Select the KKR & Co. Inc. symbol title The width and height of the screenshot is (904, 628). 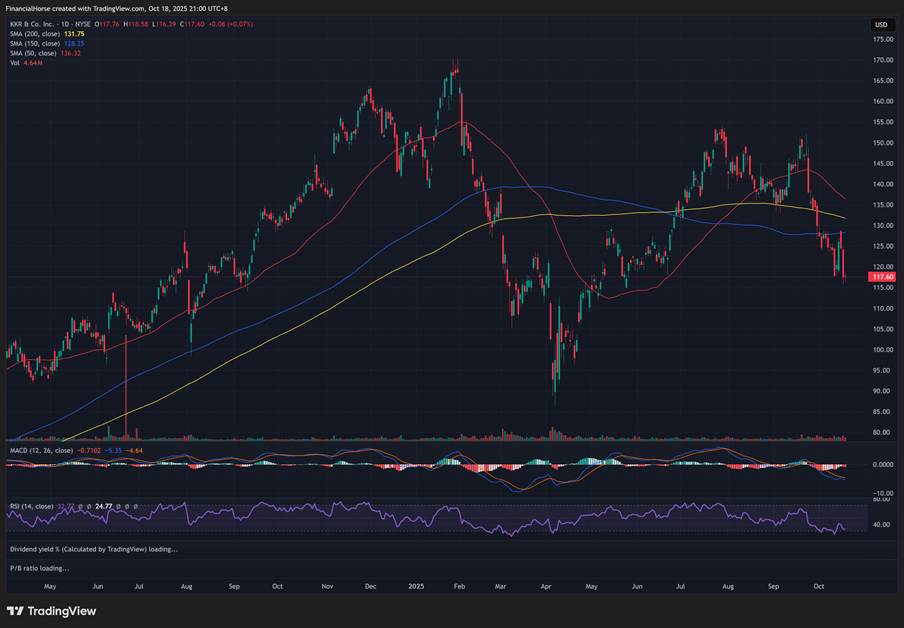pyautogui.click(x=31, y=25)
